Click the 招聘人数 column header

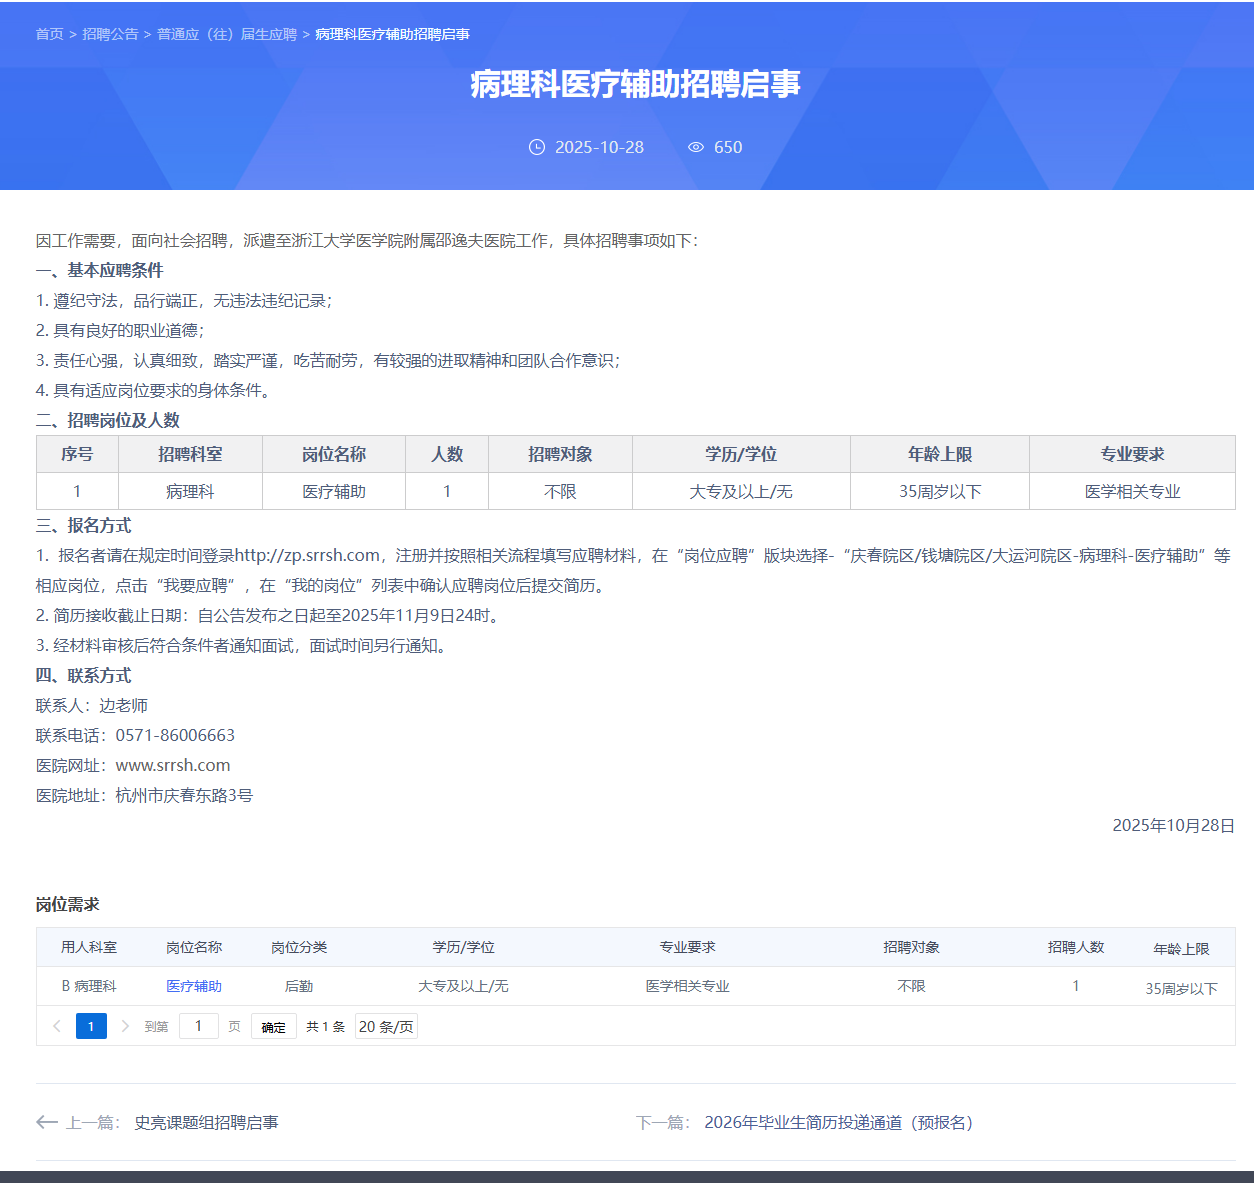click(x=1075, y=947)
